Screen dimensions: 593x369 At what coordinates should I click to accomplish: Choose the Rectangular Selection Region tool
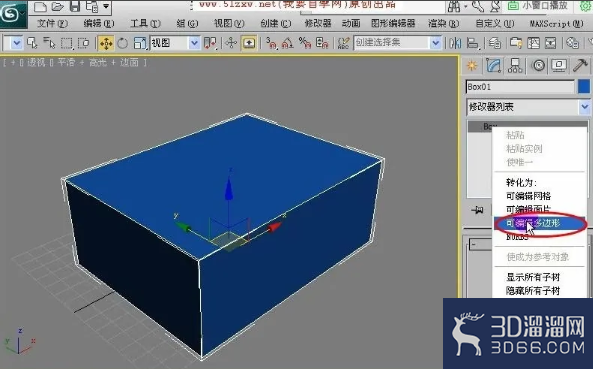(x=67, y=43)
